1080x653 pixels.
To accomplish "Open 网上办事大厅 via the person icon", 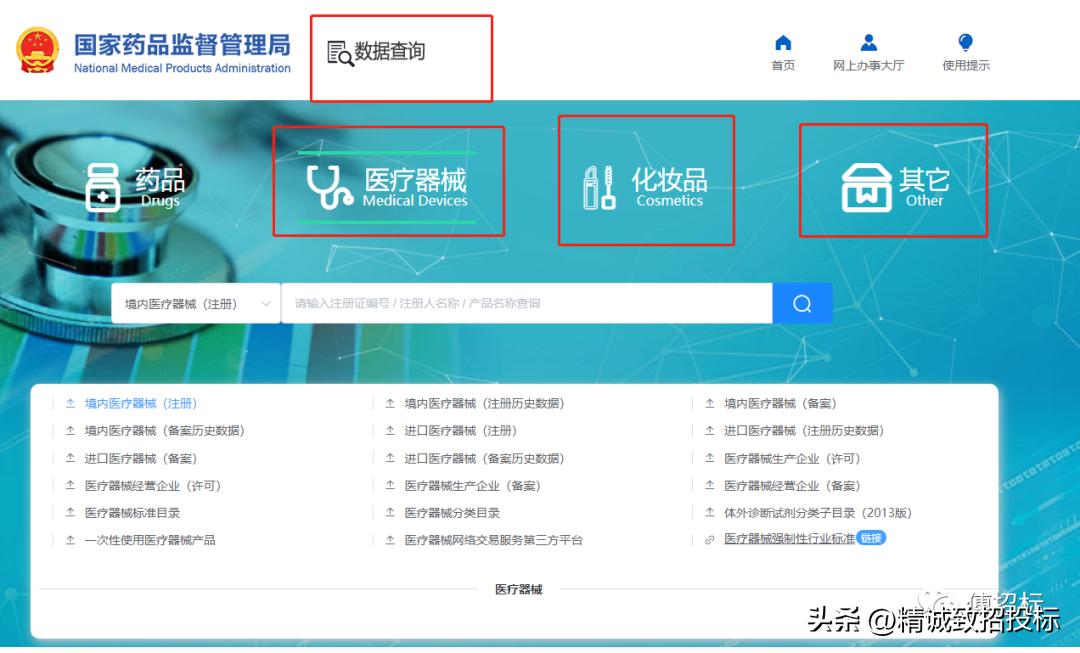I will tap(867, 43).
